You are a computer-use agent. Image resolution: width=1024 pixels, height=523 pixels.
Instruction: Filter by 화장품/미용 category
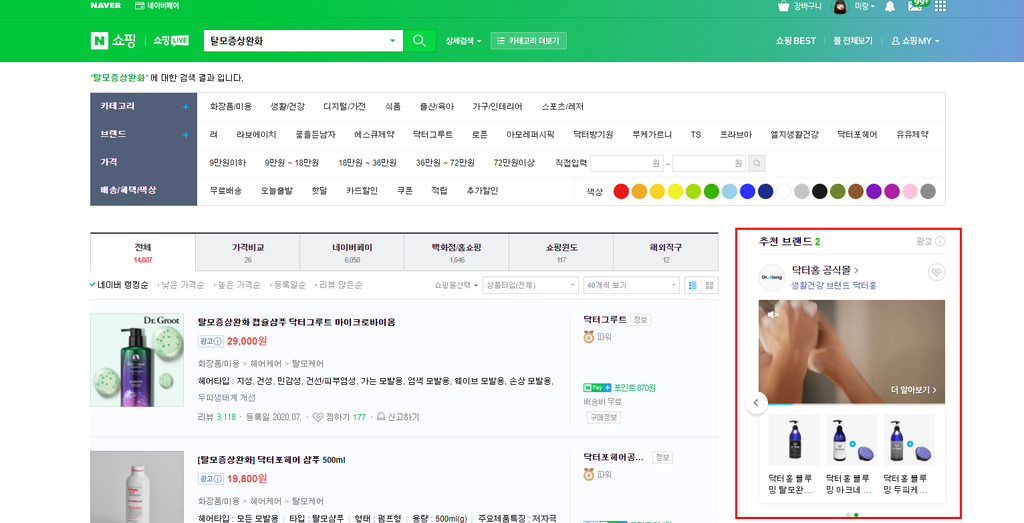tap(231, 106)
